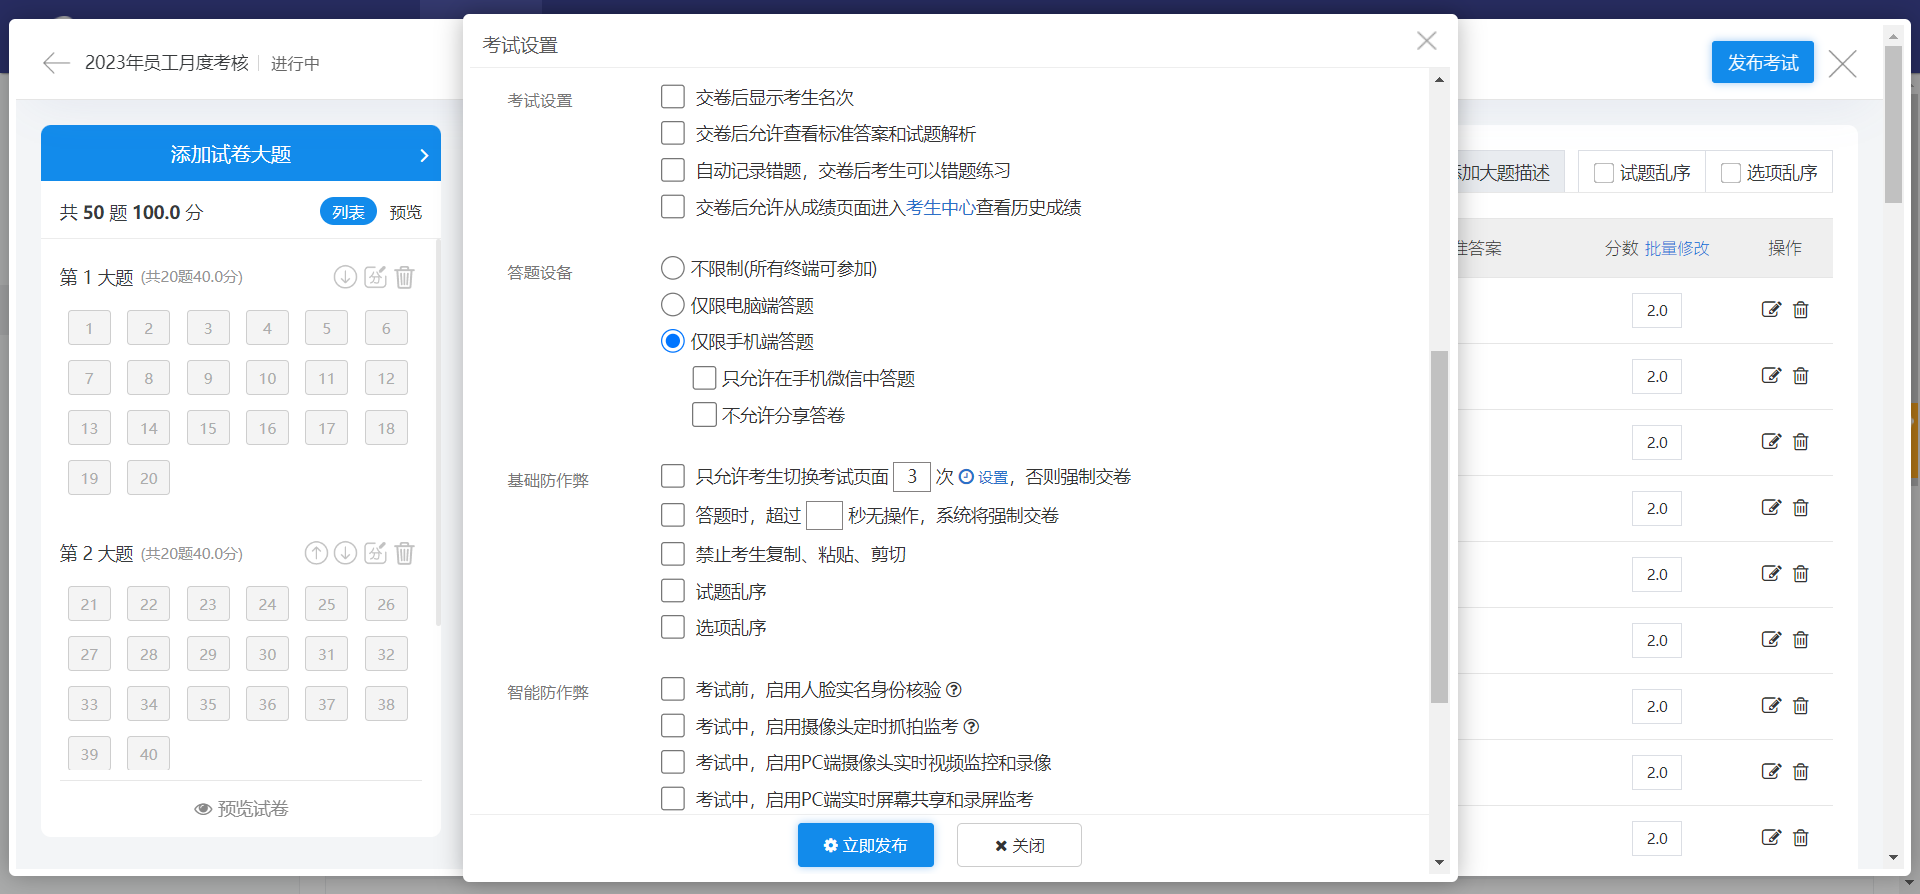Screen dimensions: 1920x894
Task: Select the 列表 view tab
Action: 348,212
